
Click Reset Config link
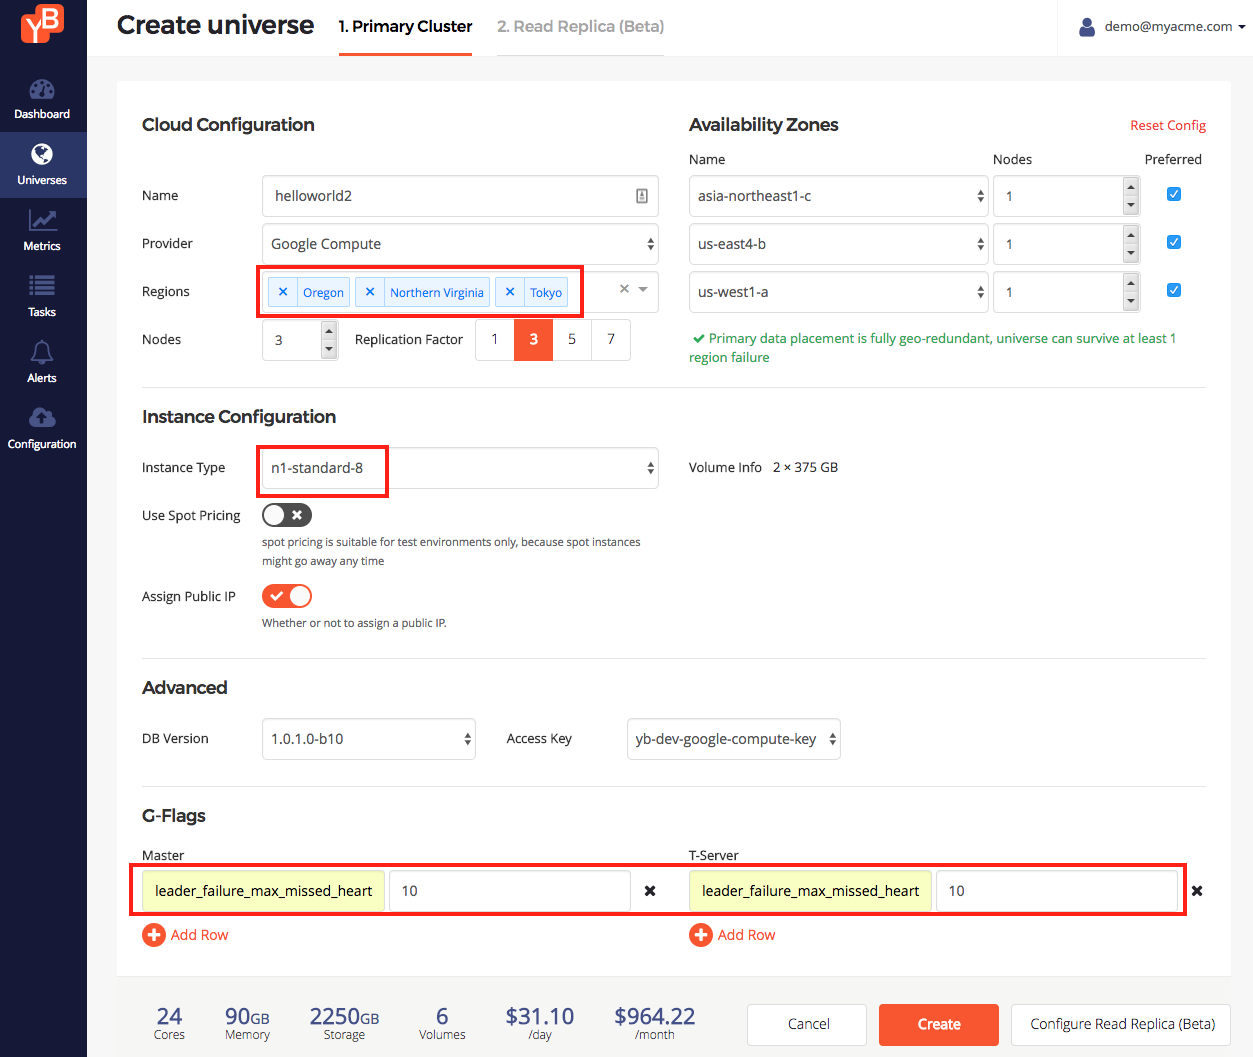point(1168,125)
